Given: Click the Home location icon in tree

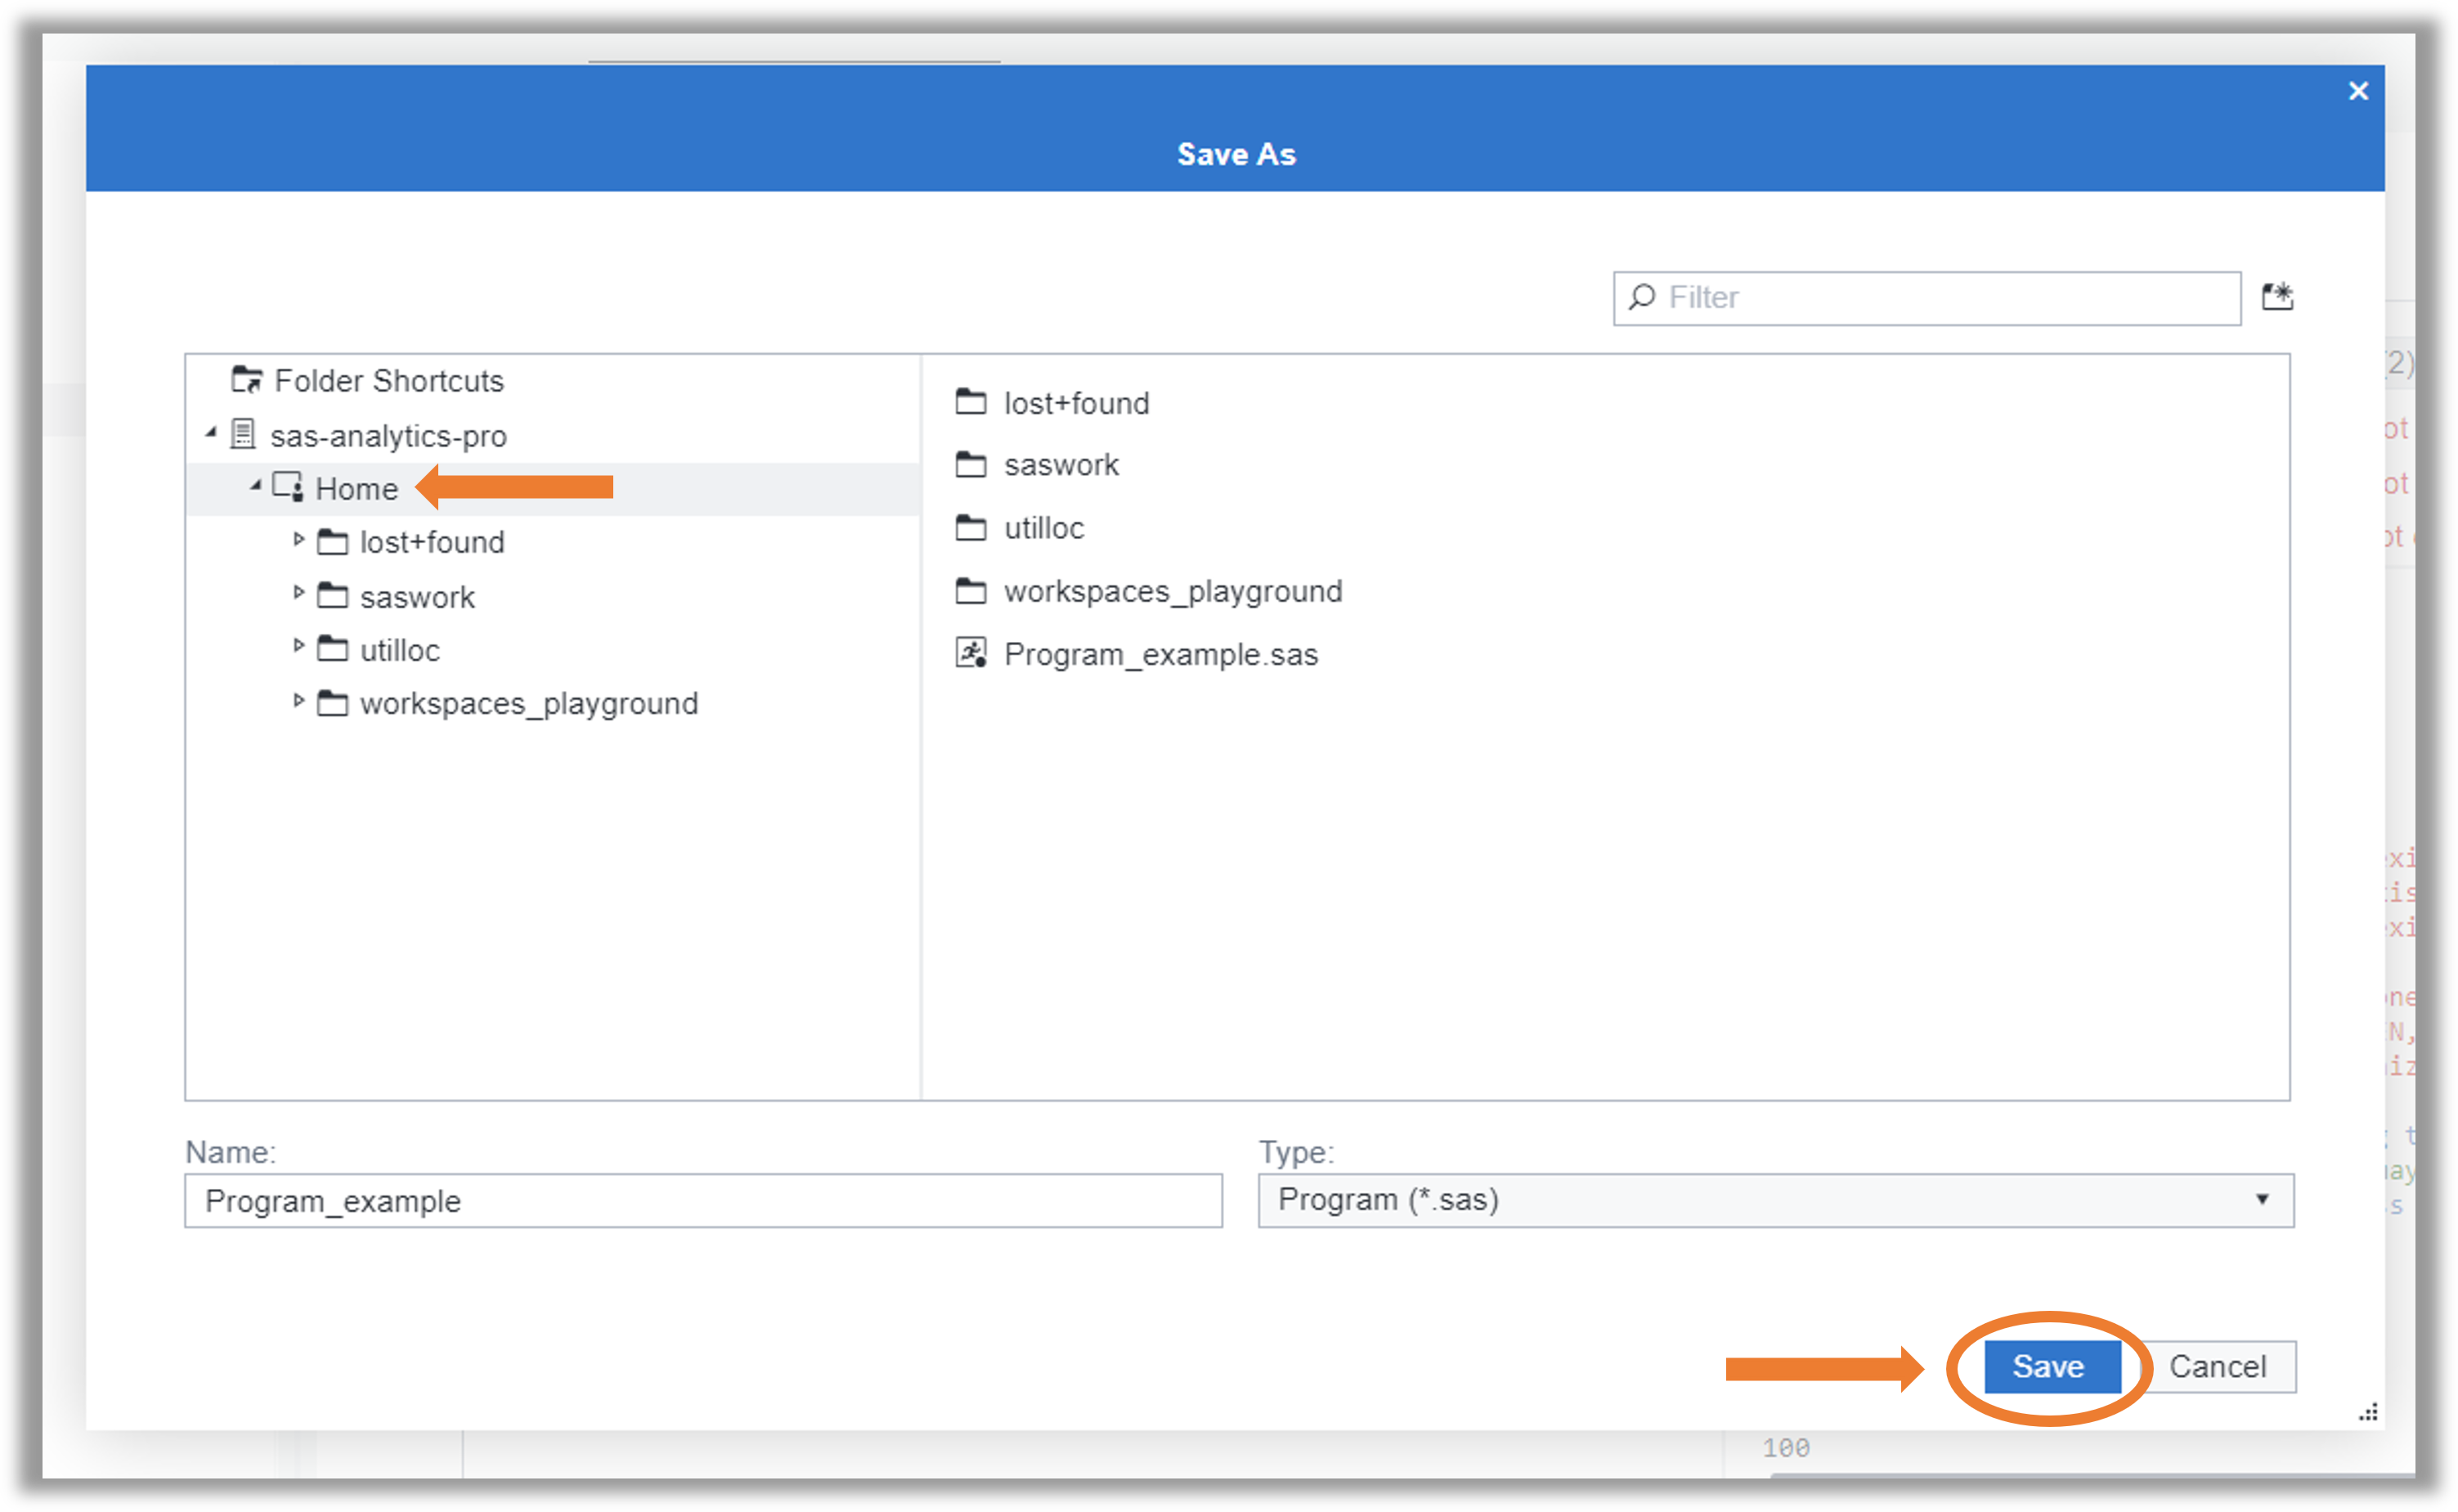Looking at the screenshot, I should pos(287,487).
